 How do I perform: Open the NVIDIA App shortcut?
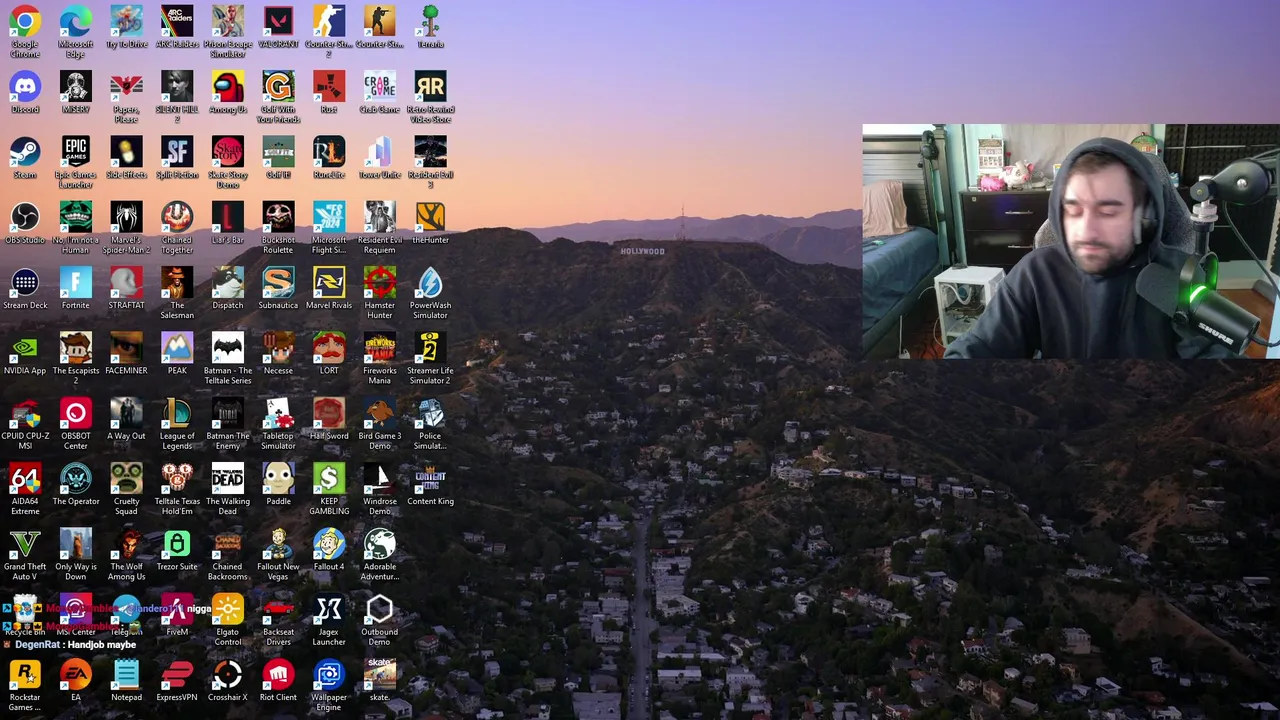point(25,348)
